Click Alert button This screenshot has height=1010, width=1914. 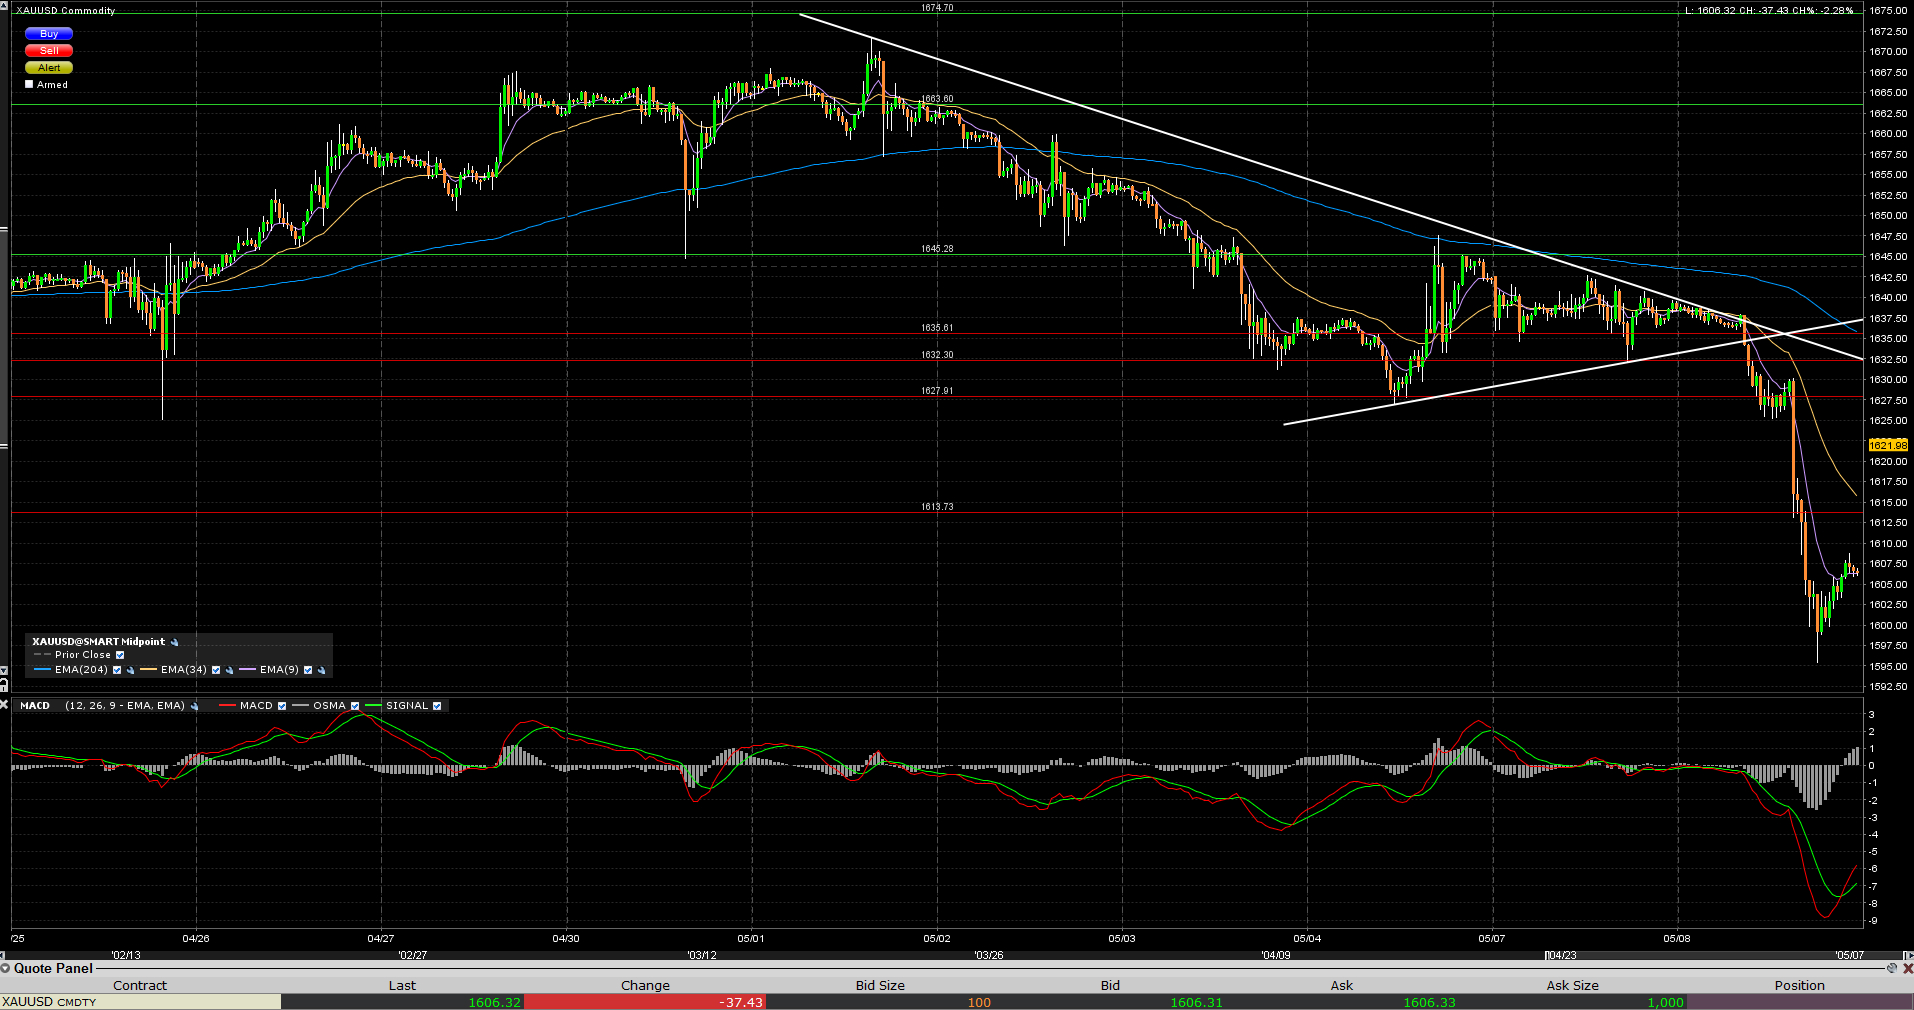[x=49, y=68]
